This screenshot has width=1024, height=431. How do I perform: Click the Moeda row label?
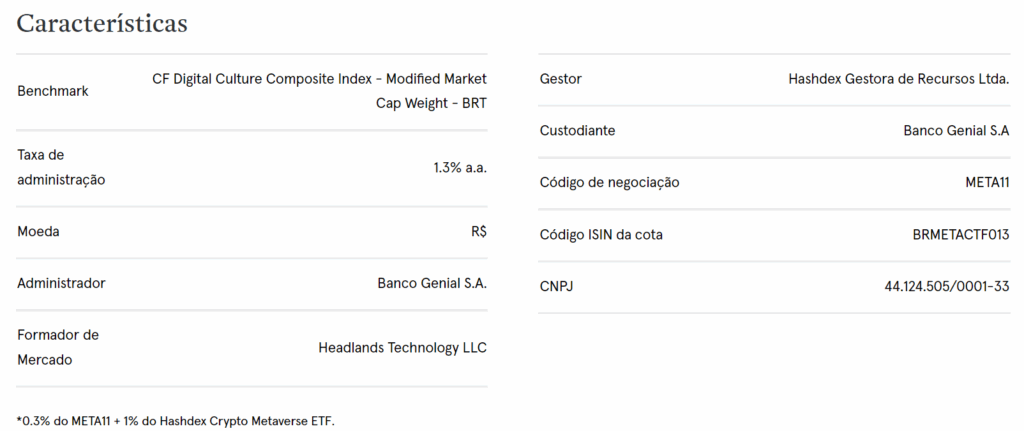39,231
